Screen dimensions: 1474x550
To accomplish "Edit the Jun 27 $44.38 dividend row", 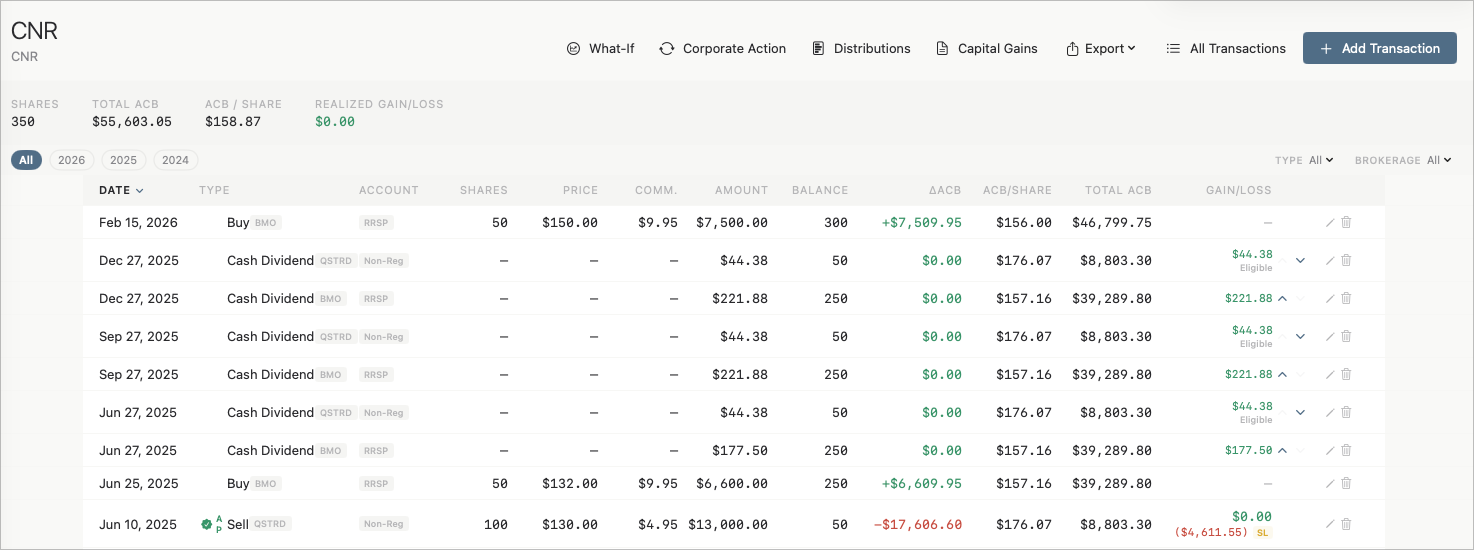I will [1330, 412].
